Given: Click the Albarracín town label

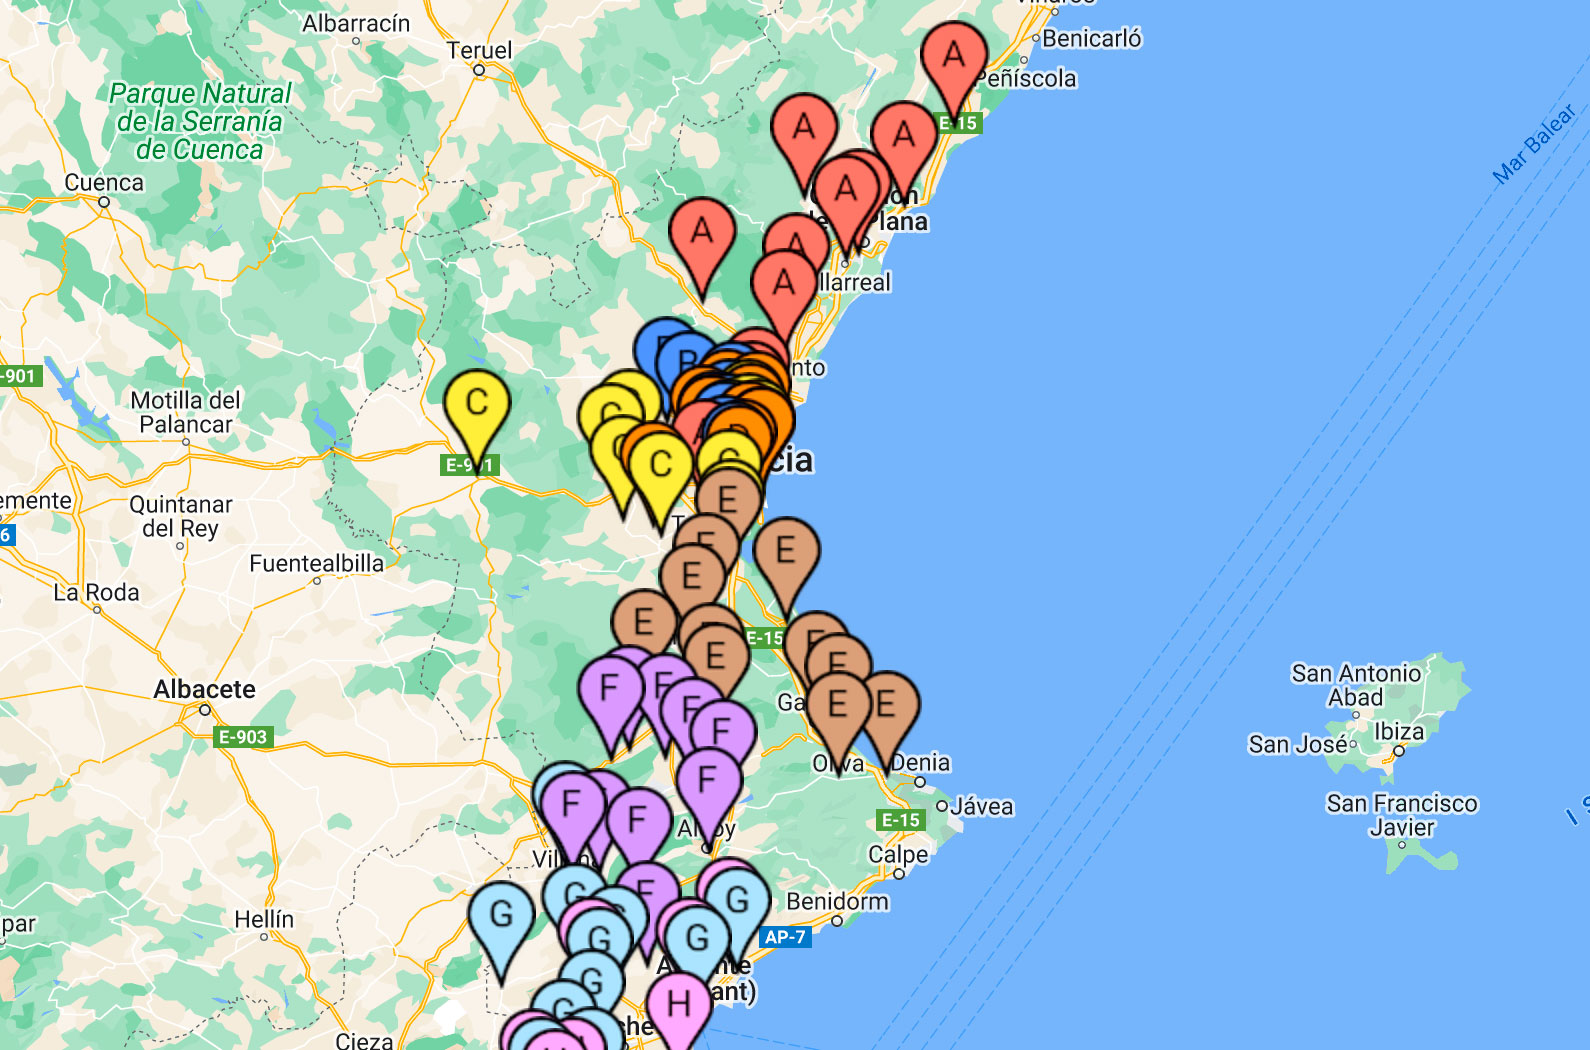Looking at the screenshot, I should pyautogui.click(x=356, y=23).
